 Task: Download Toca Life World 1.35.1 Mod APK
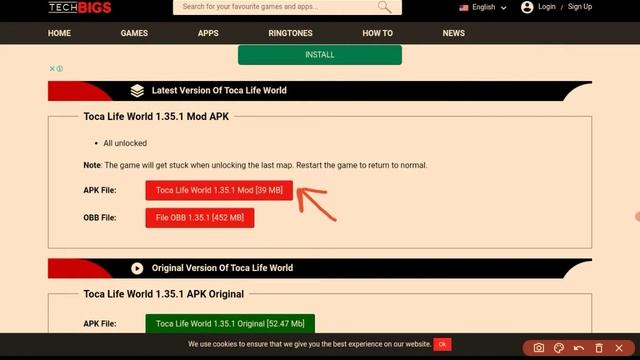click(x=219, y=190)
